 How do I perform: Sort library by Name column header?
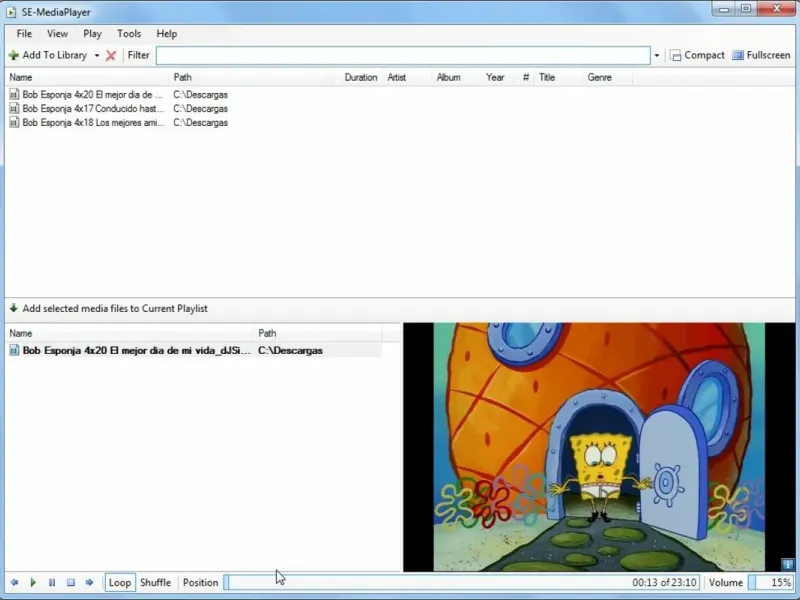pyautogui.click(x=87, y=78)
